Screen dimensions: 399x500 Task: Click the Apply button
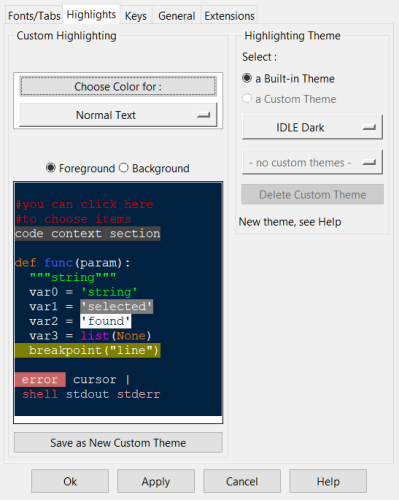156,481
